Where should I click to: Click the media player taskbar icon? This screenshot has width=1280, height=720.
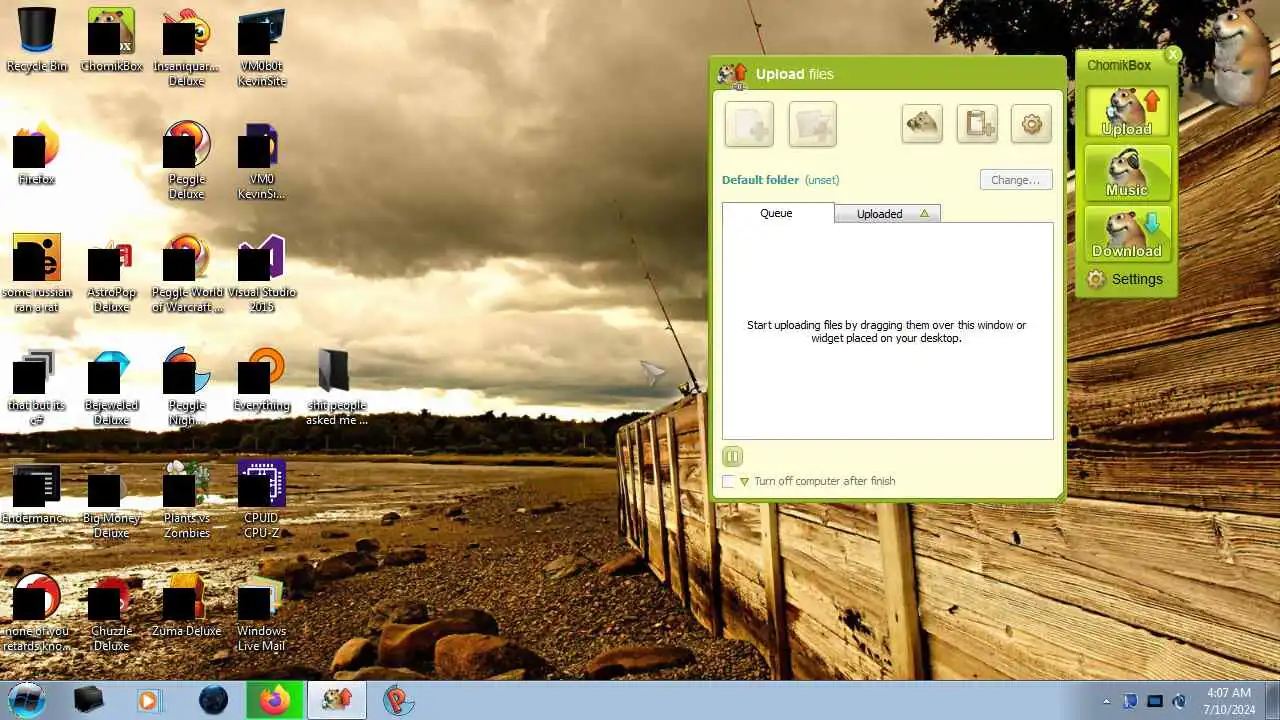(x=149, y=700)
